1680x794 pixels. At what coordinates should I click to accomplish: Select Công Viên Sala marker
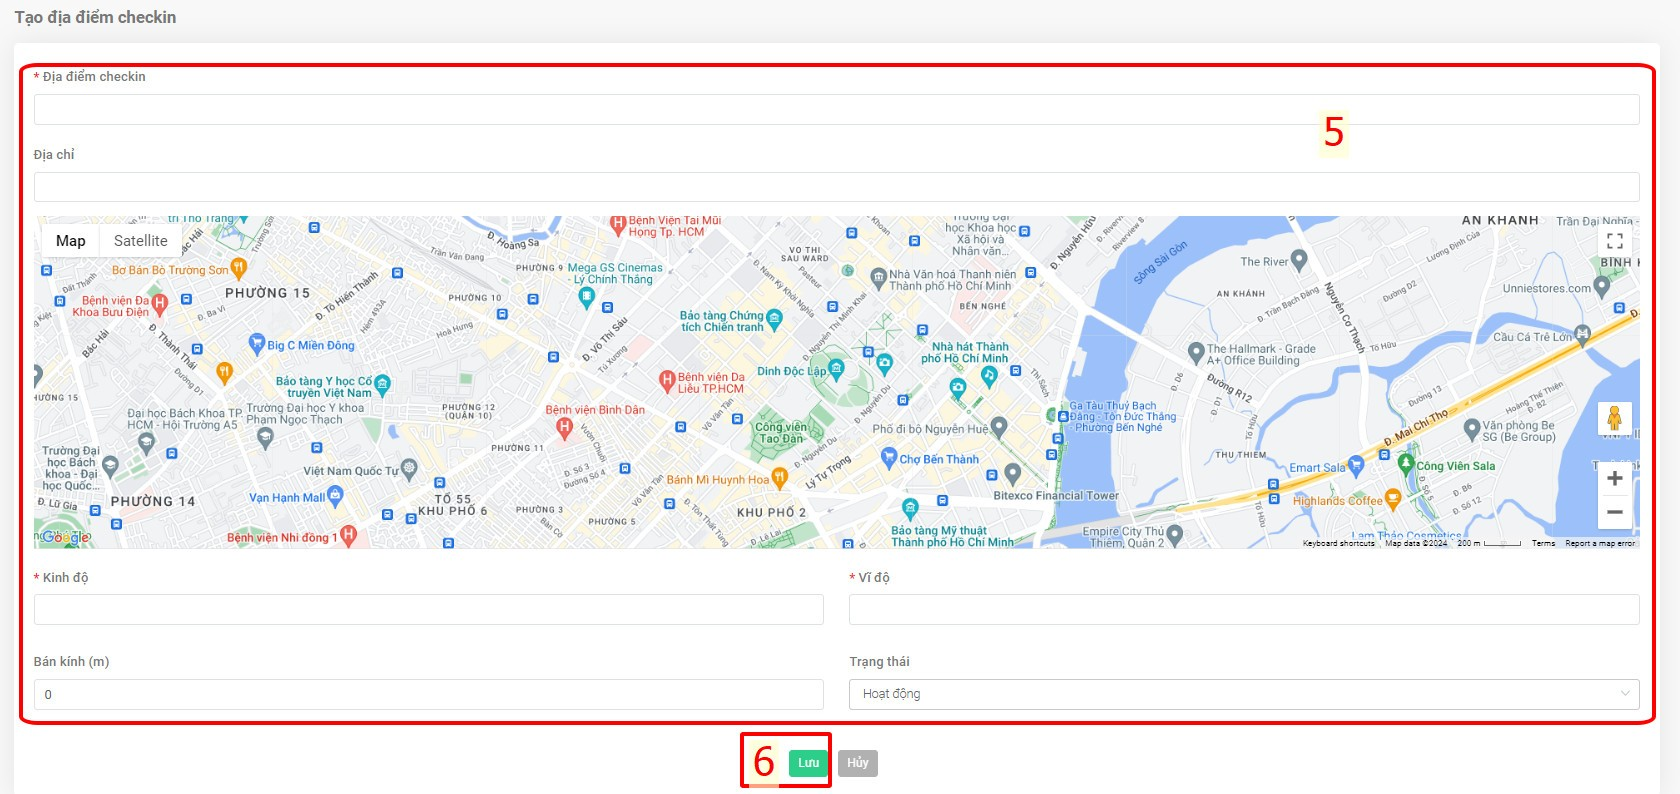pyautogui.click(x=1406, y=464)
